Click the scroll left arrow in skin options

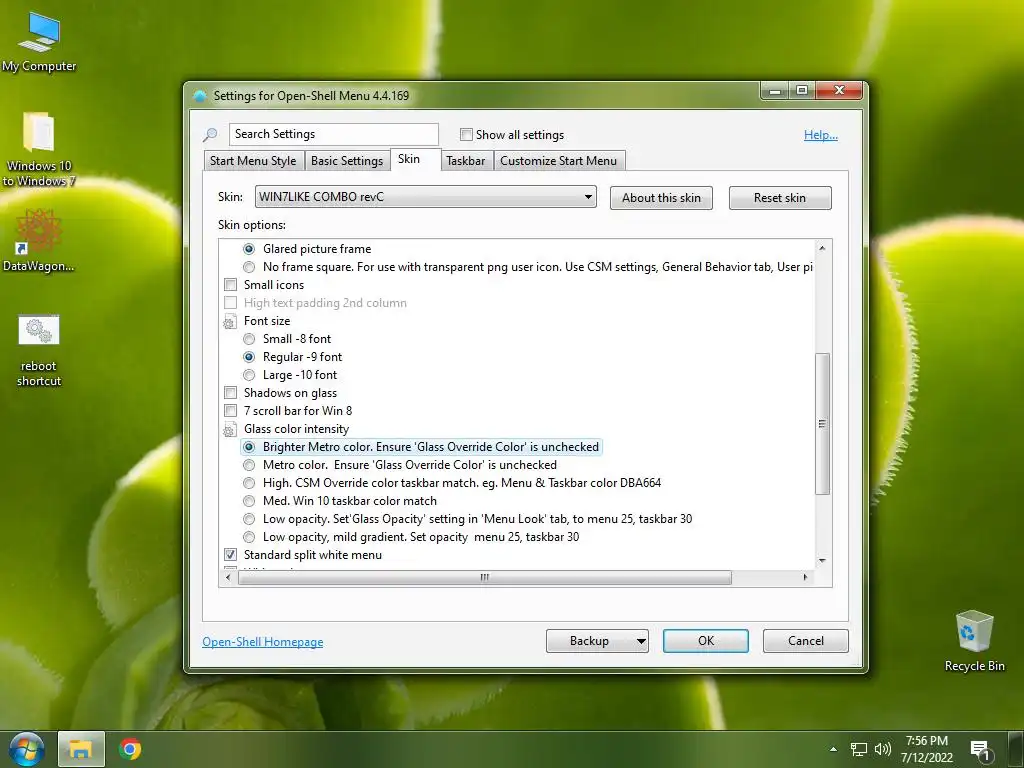227,577
